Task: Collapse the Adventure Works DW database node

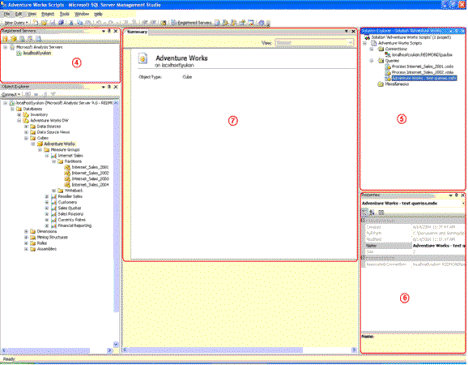Action: click(19, 120)
